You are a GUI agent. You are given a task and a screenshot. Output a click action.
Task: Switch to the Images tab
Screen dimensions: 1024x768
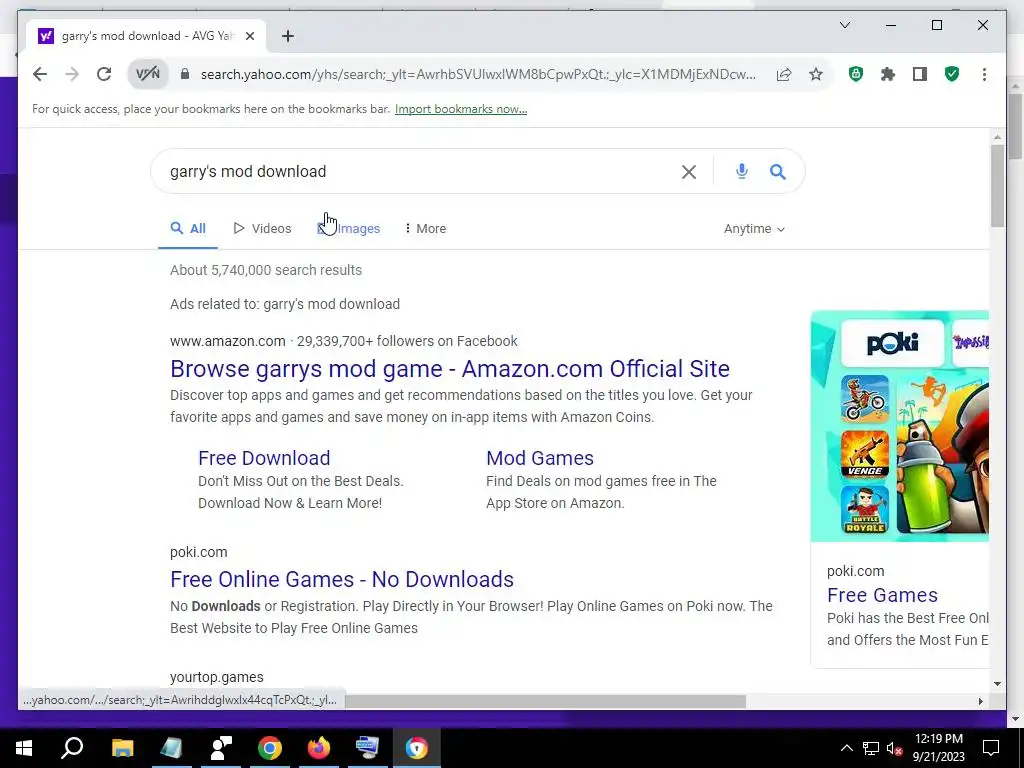(x=349, y=229)
